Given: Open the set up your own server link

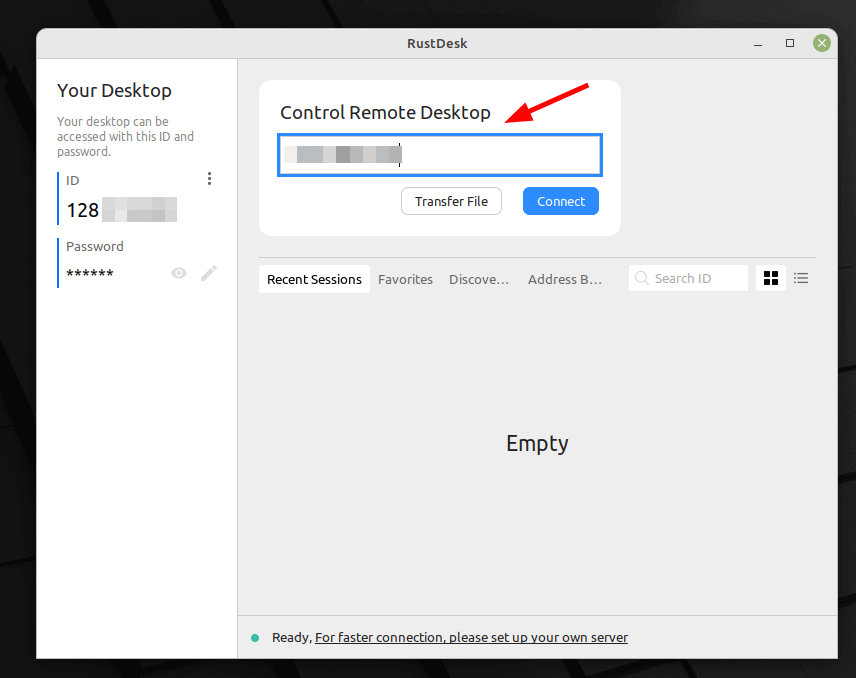Looking at the screenshot, I should (x=471, y=638).
